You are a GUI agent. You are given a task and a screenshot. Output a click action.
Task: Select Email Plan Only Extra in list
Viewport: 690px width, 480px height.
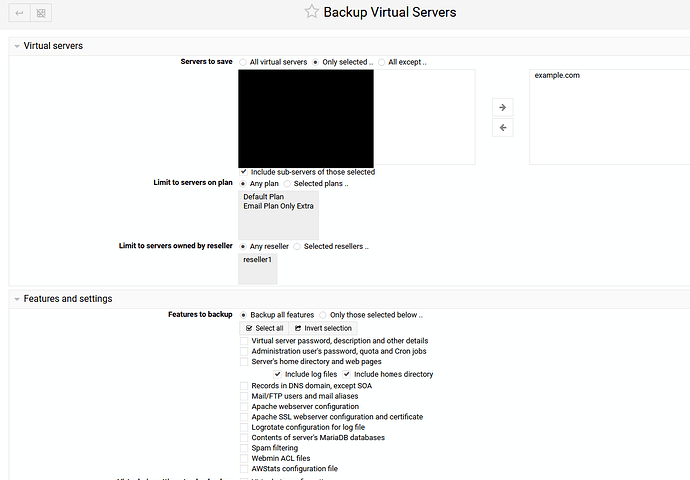(279, 206)
